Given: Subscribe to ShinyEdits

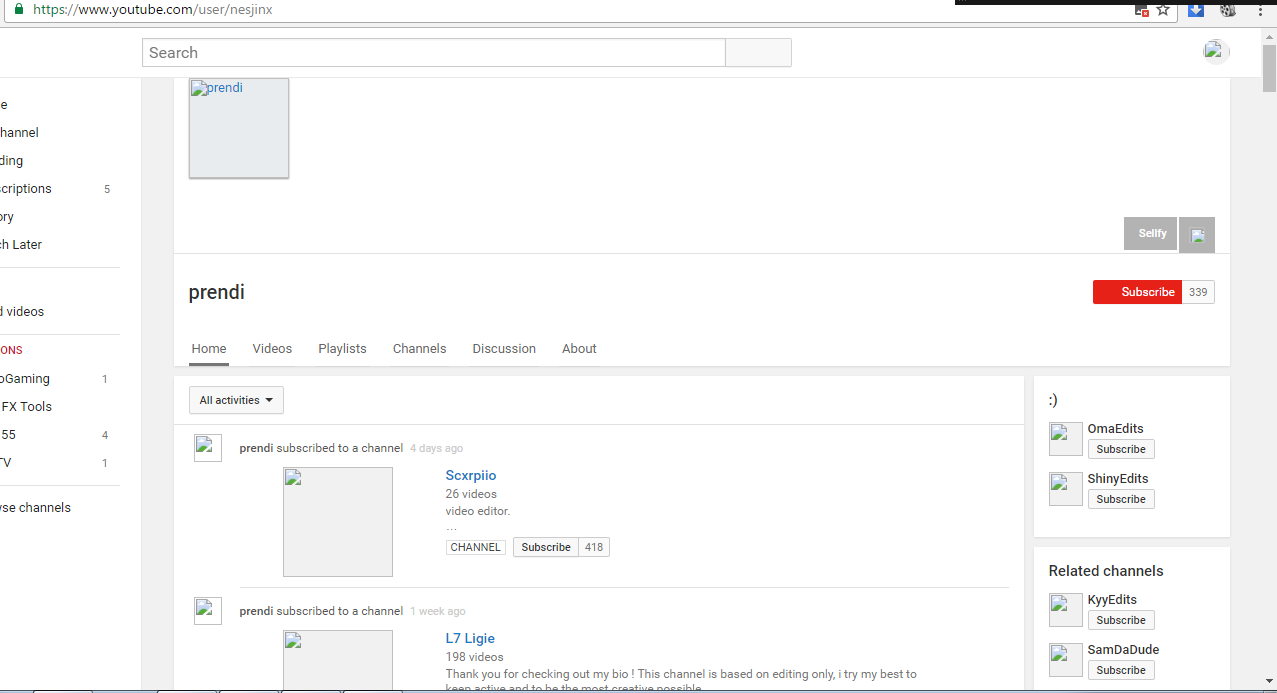Looking at the screenshot, I should (1121, 499).
